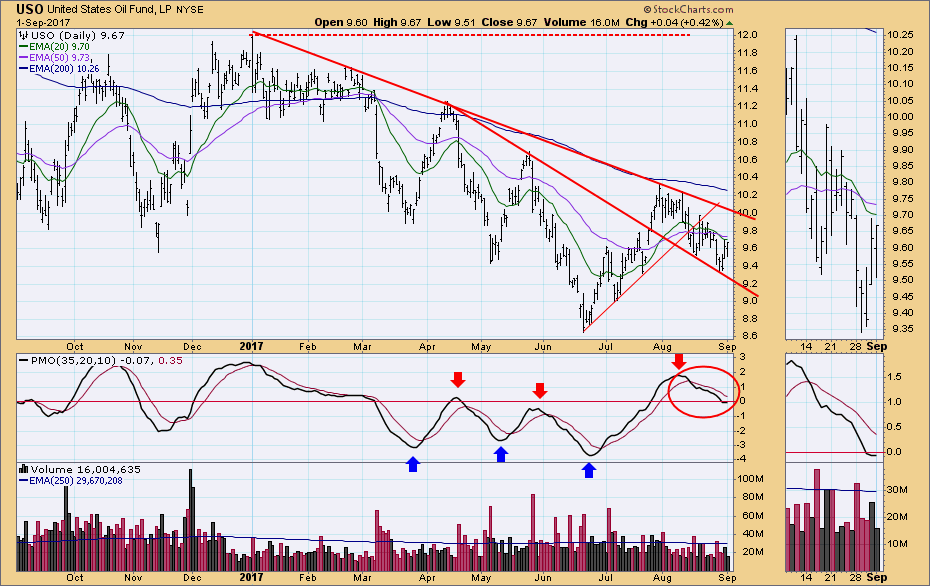Click the Mar label under the volume panel
930x586 pixels.
click(x=362, y=577)
